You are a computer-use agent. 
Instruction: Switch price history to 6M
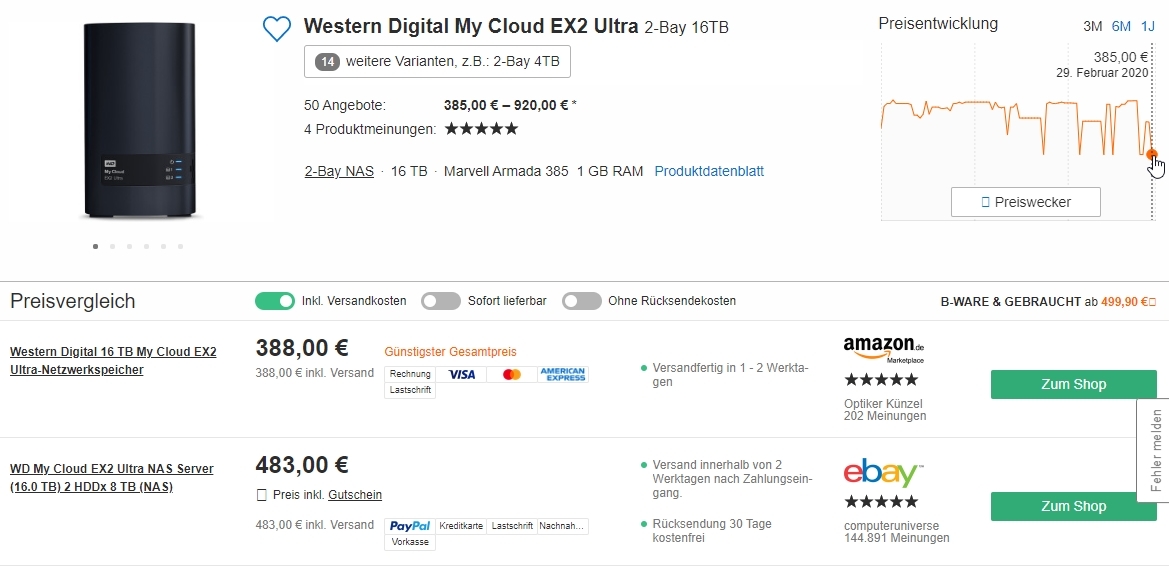pyautogui.click(x=1121, y=26)
